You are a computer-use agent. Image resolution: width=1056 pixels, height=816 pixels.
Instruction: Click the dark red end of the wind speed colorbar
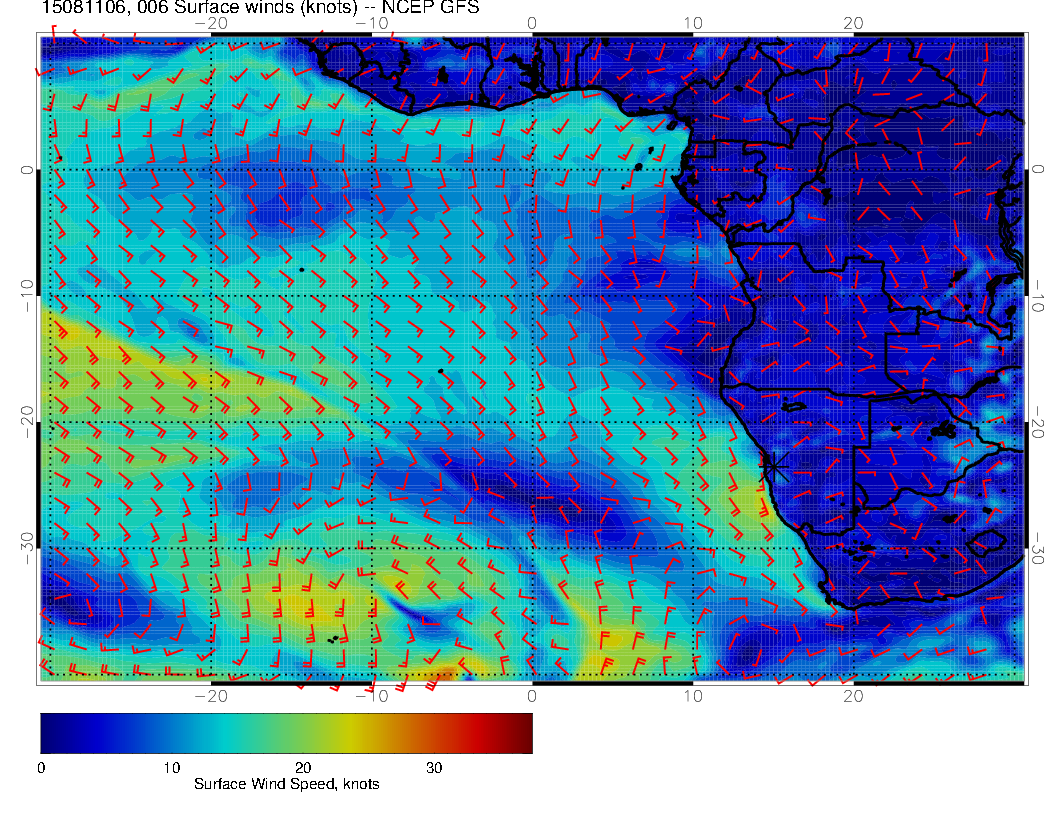click(x=525, y=733)
